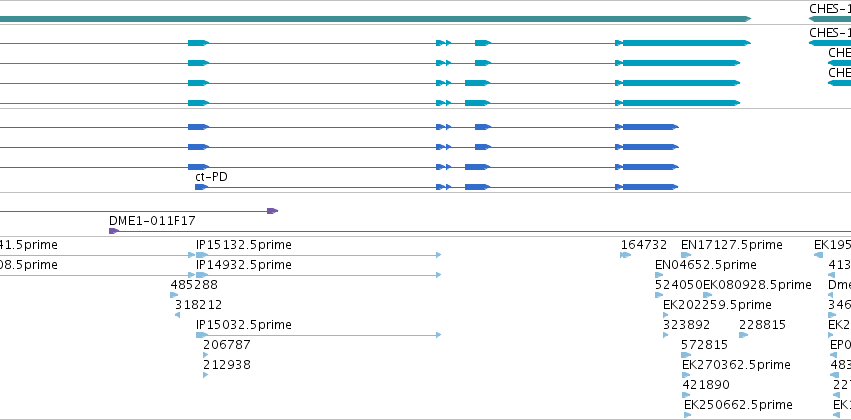Image resolution: width=851 pixels, height=420 pixels.
Task: Select the DME1-011F17 feature label
Action: [153, 221]
